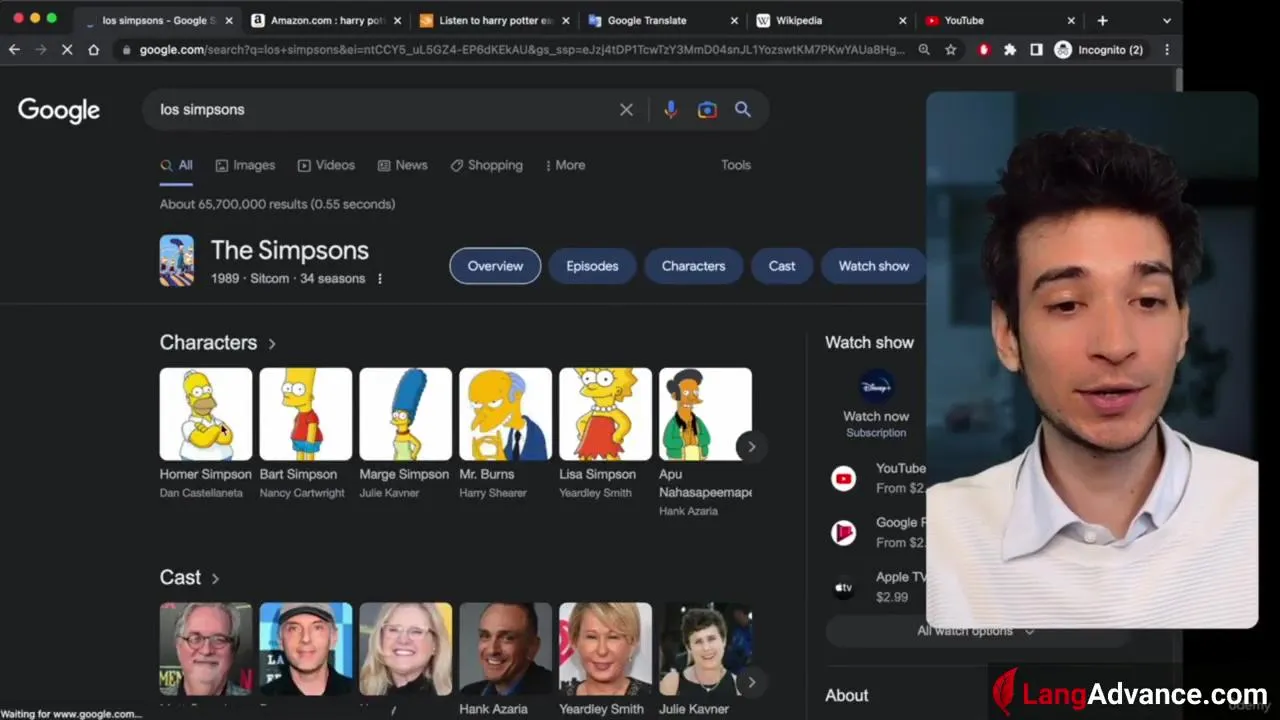Close the Wikipedia tab
The height and width of the screenshot is (720, 1280).
(903, 20)
